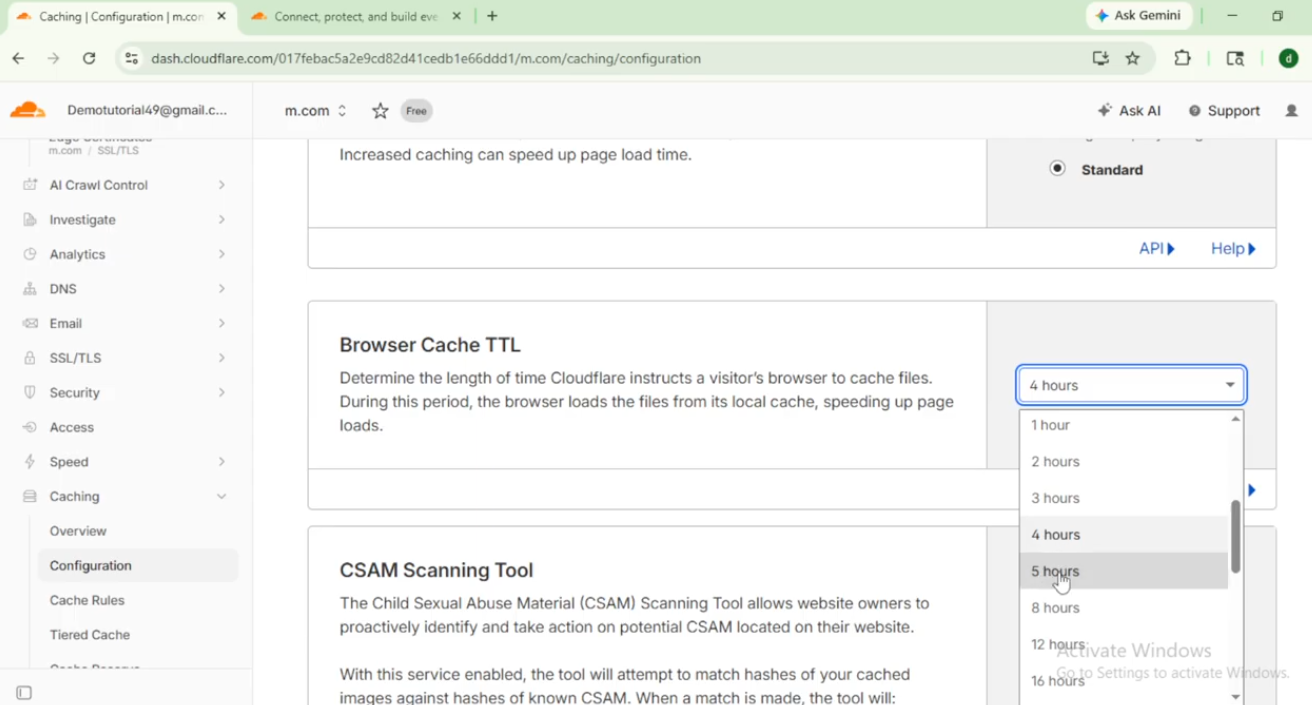1312x705 pixels.
Task: Reload the page in browser
Action: click(89, 58)
